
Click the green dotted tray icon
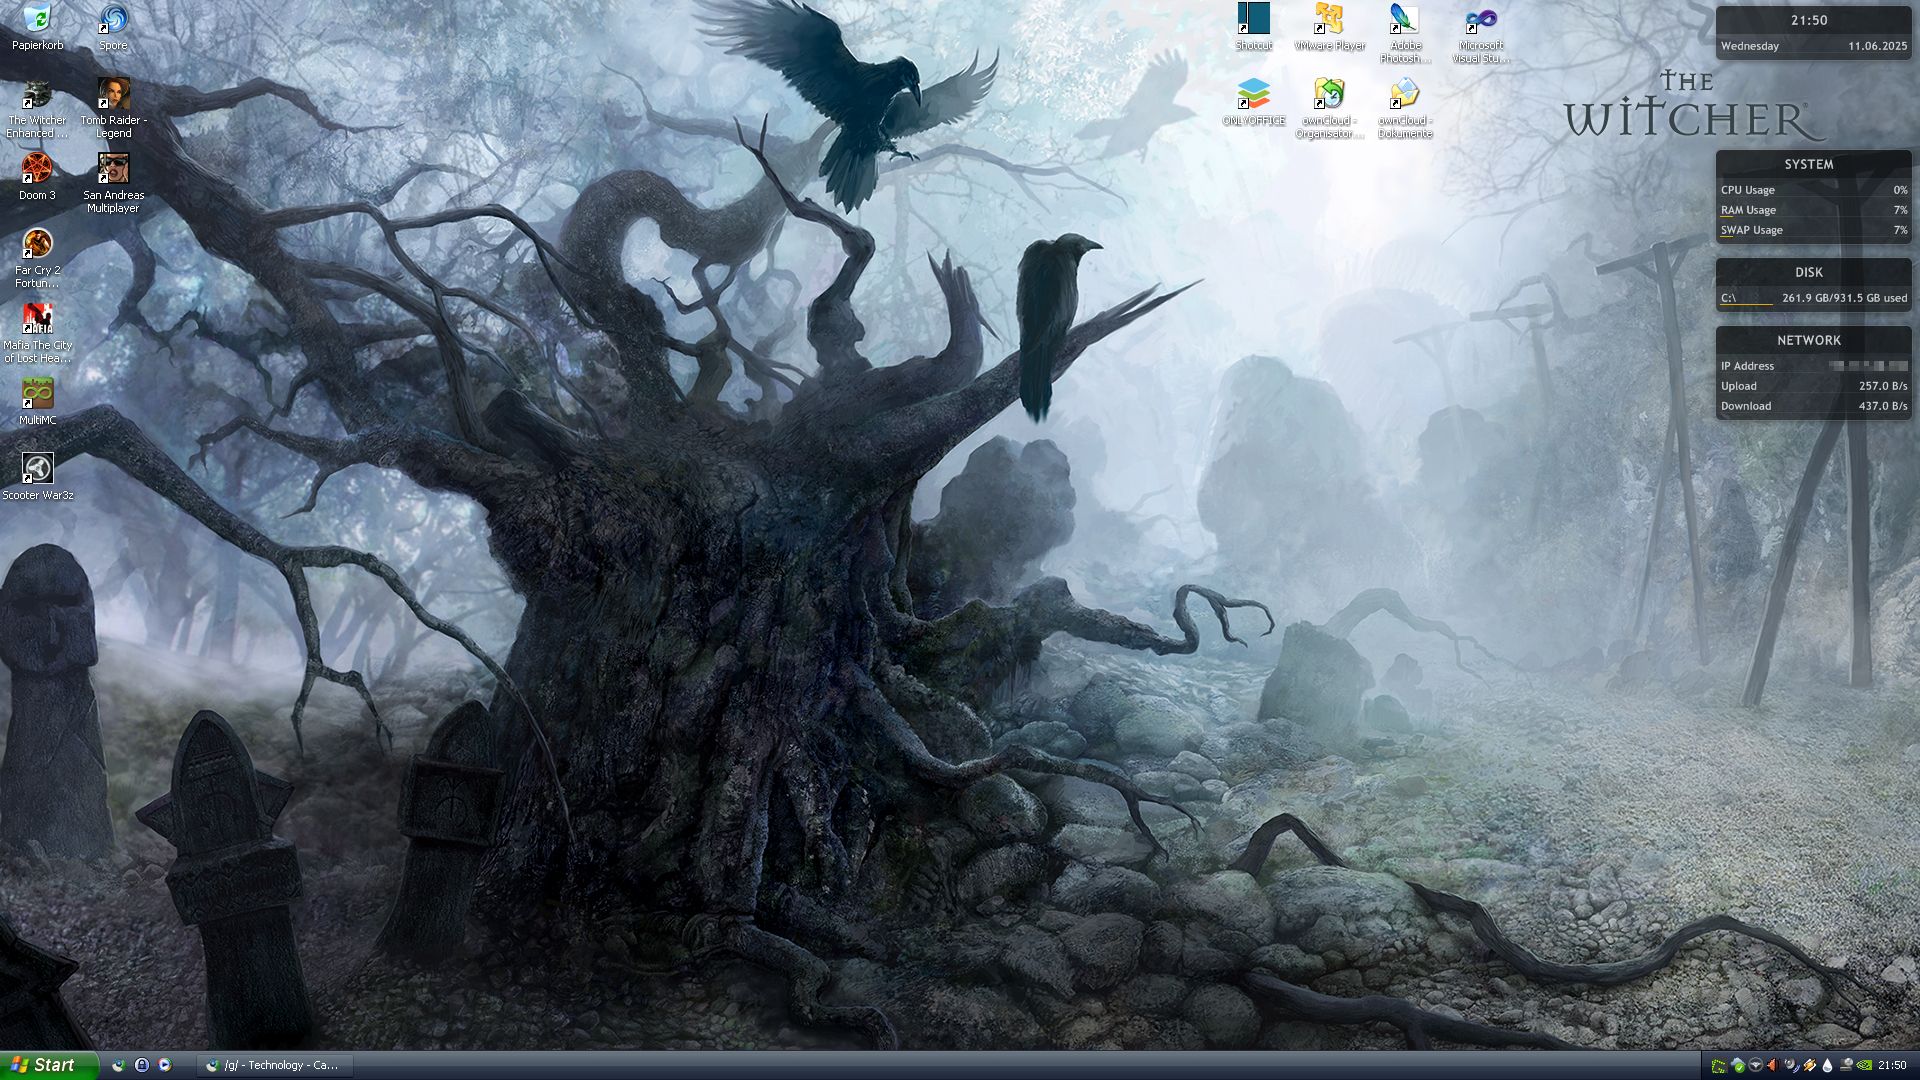click(1719, 1066)
